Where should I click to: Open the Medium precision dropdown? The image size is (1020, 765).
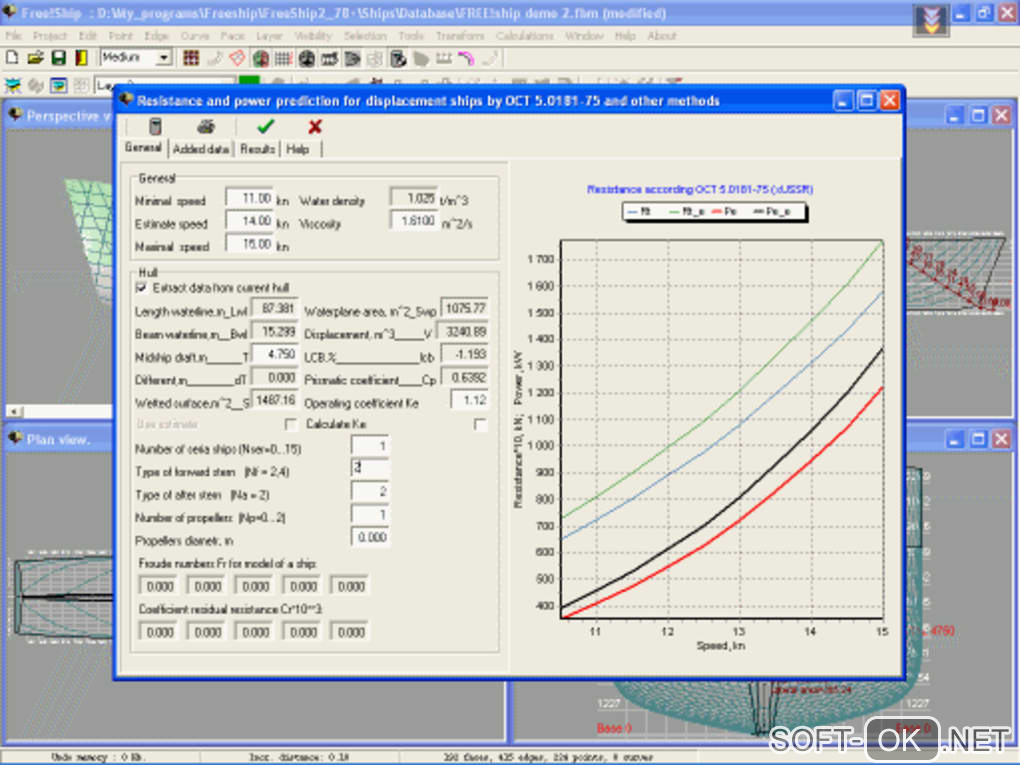click(164, 58)
